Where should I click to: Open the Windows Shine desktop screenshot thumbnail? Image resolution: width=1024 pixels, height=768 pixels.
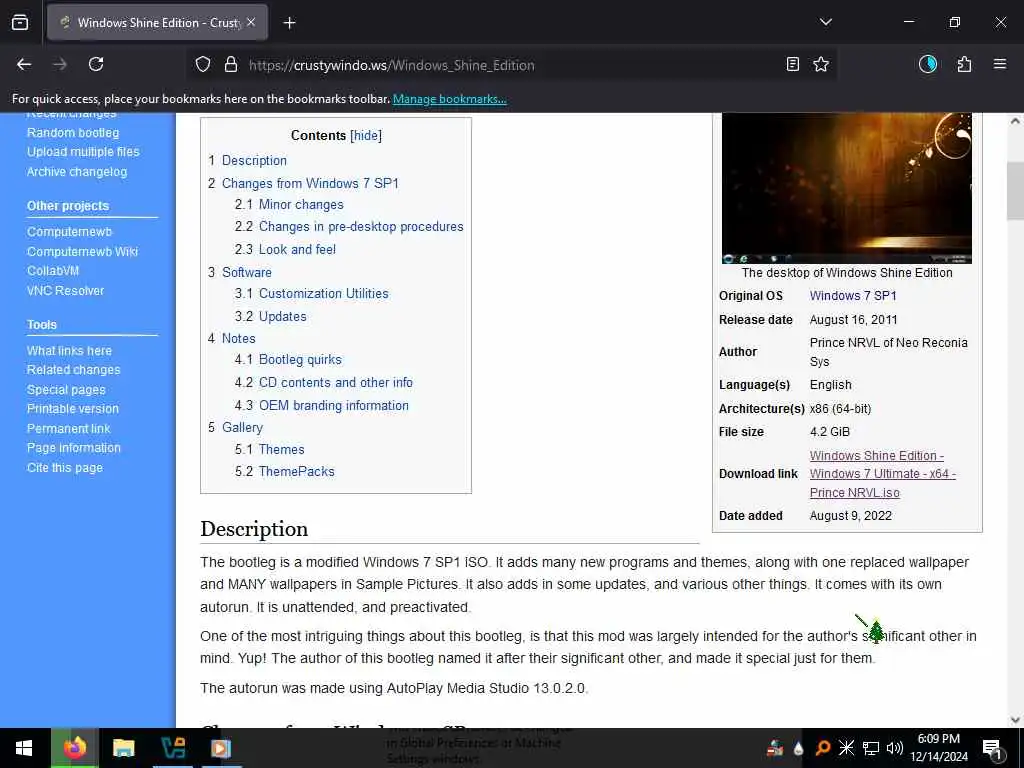[x=846, y=188]
